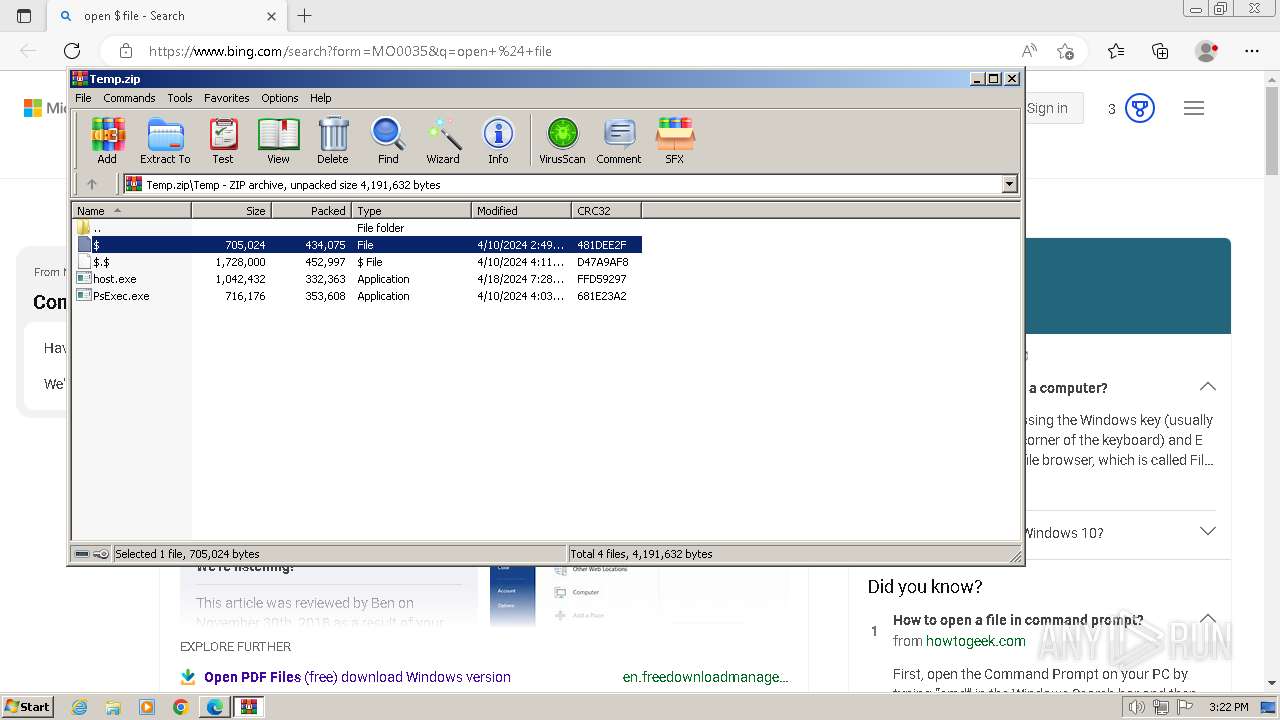Viewport: 1280px width, 720px height.
Task: Expand the archive path dropdown
Action: [1009, 184]
